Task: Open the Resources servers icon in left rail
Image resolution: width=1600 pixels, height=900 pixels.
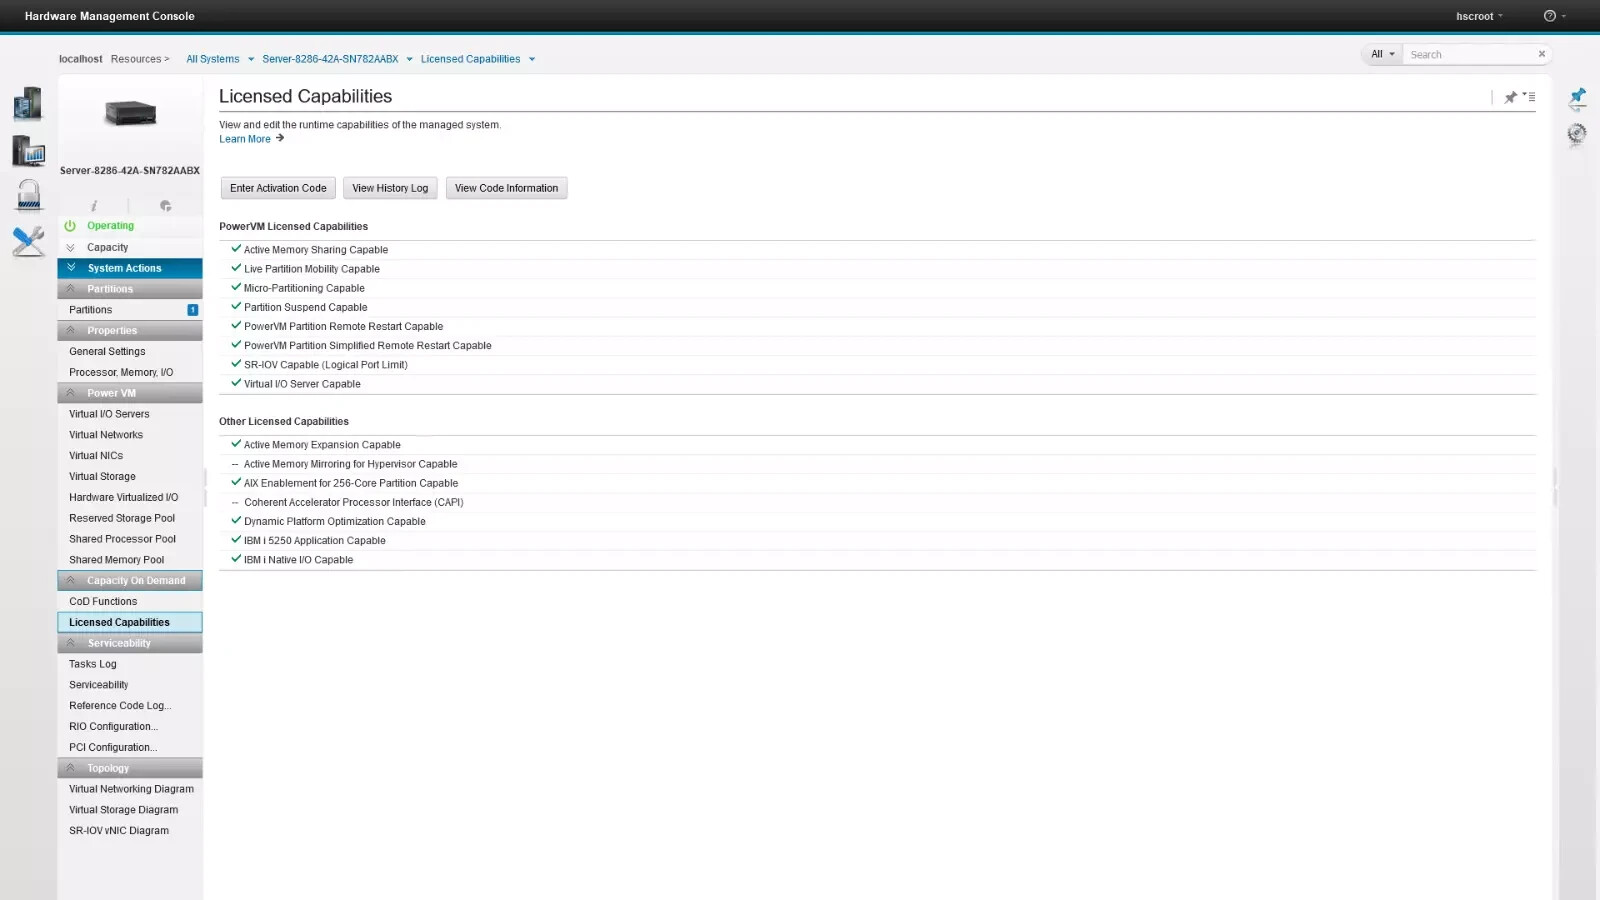Action: pos(28,103)
